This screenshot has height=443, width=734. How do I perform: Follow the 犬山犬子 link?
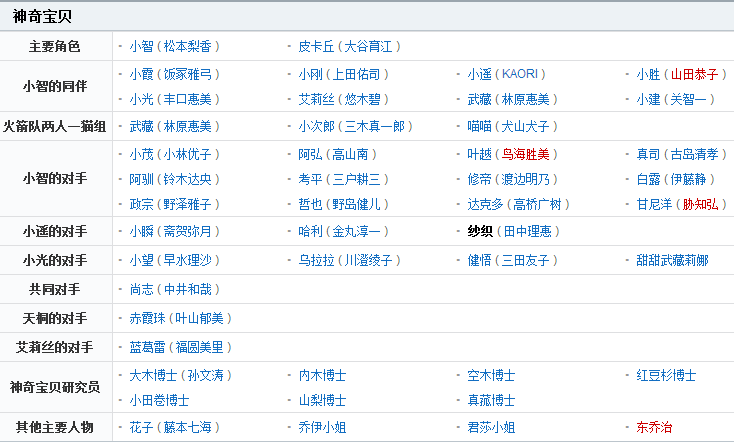coord(525,126)
